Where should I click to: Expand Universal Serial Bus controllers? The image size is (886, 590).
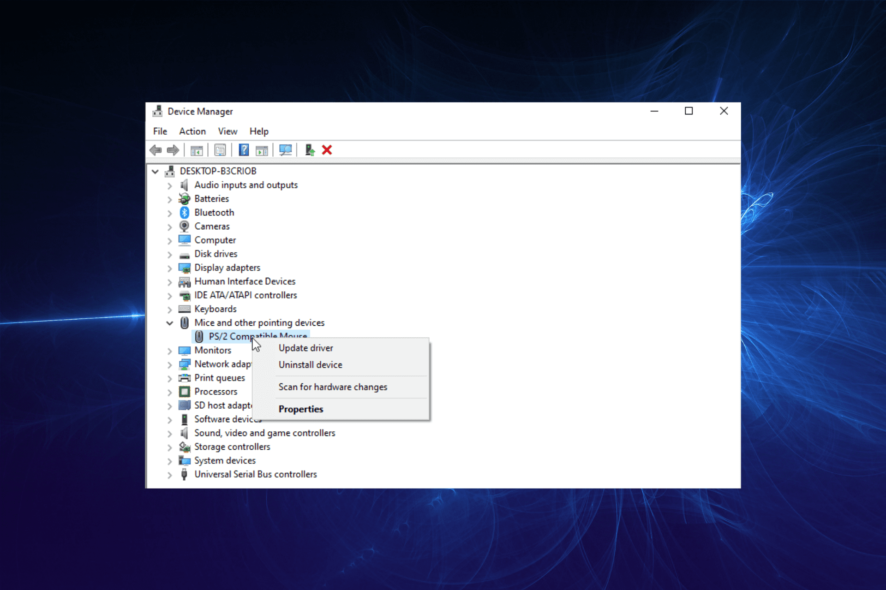click(x=170, y=475)
